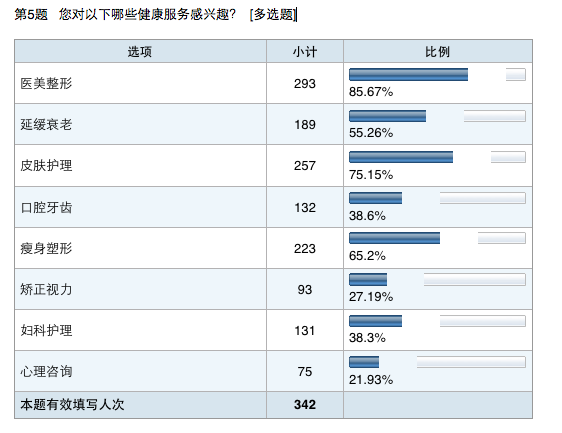The image size is (562, 433).
Task: Click the 心理咨询 option label
Action: (46, 371)
